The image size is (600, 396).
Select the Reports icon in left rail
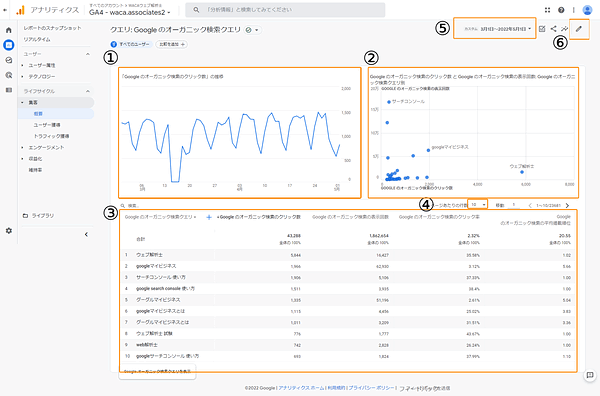(x=8, y=45)
